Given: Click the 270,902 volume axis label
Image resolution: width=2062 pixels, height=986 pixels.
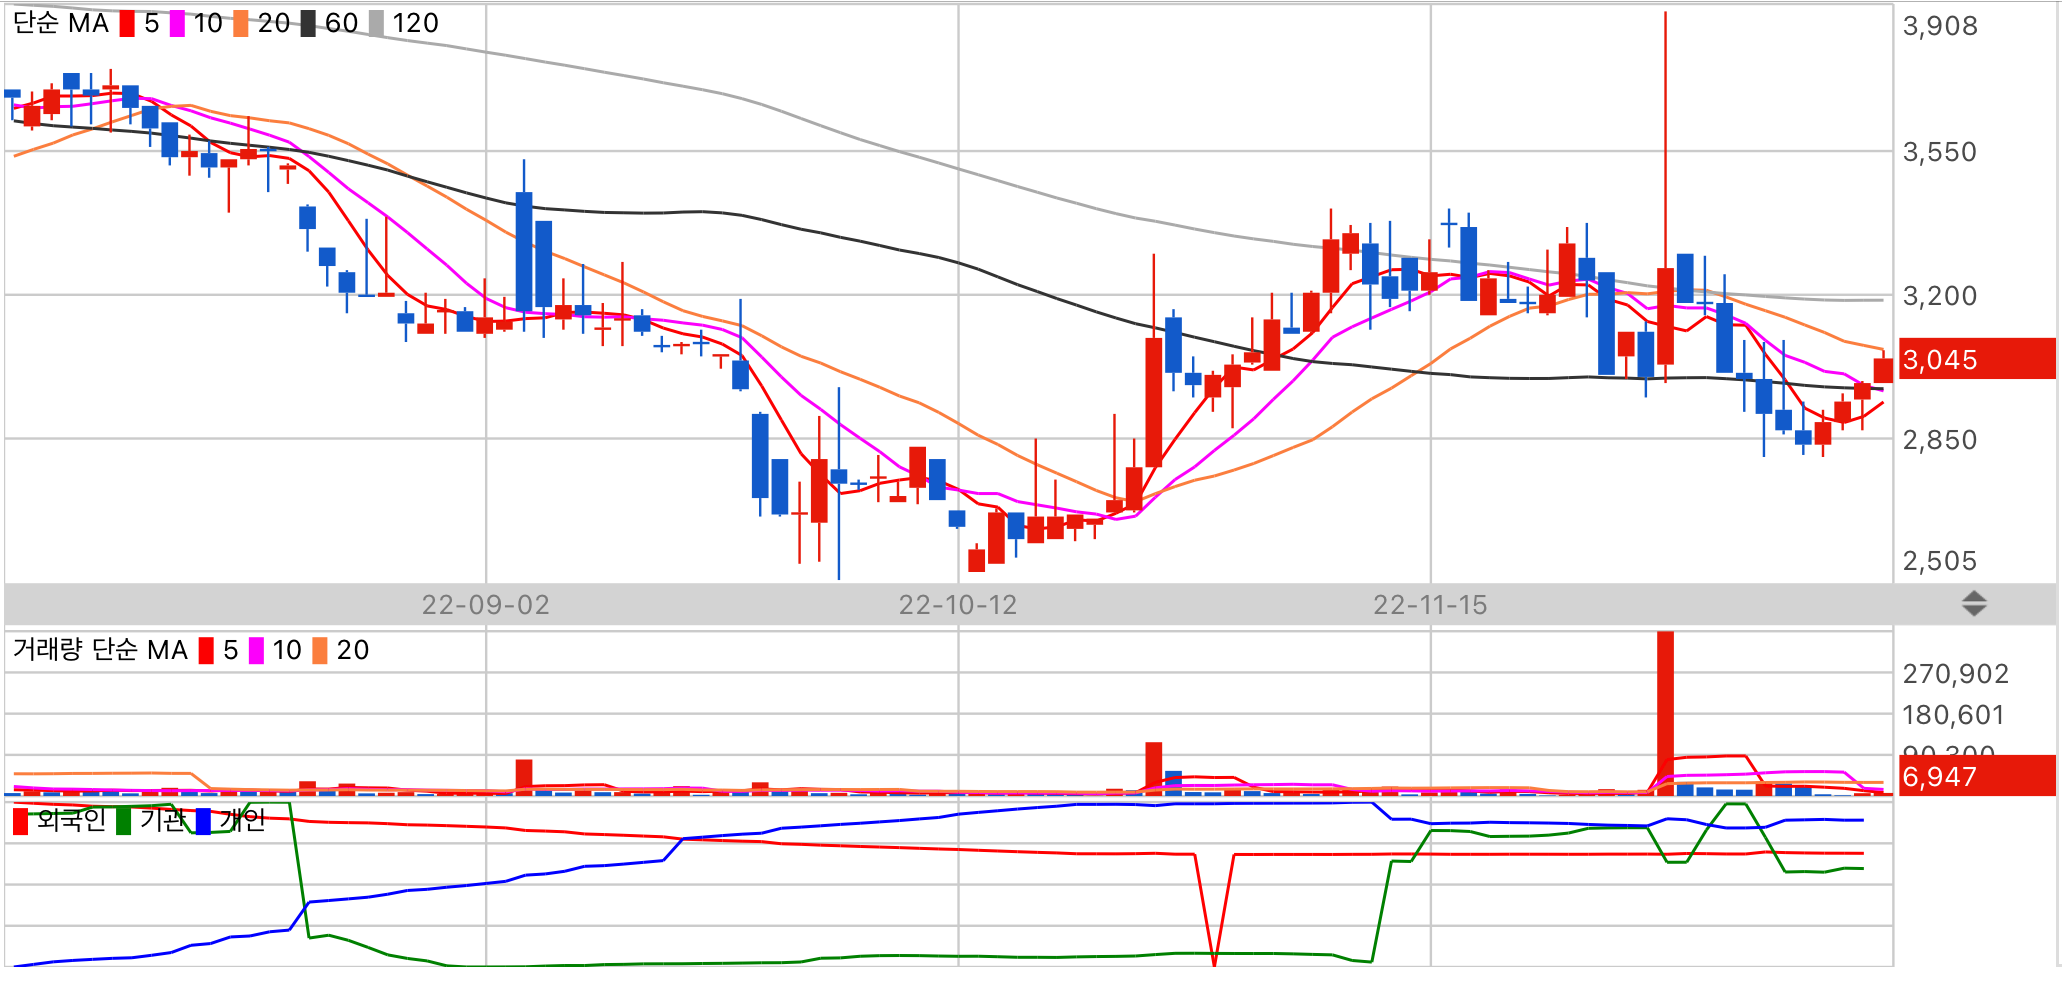Looking at the screenshot, I should pos(1956,674).
